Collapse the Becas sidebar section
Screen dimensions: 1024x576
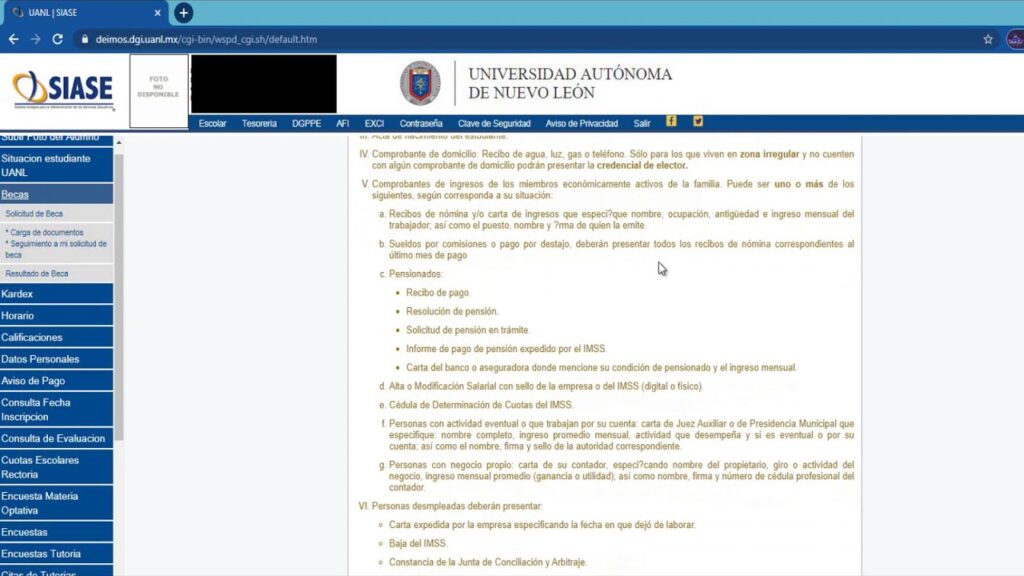pos(56,194)
